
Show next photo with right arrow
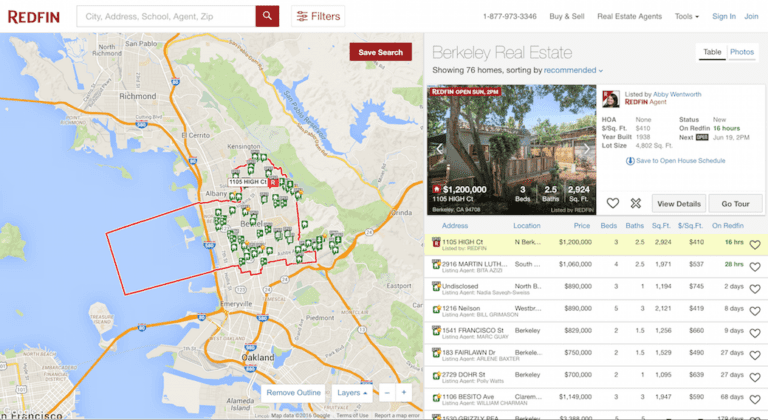point(587,149)
